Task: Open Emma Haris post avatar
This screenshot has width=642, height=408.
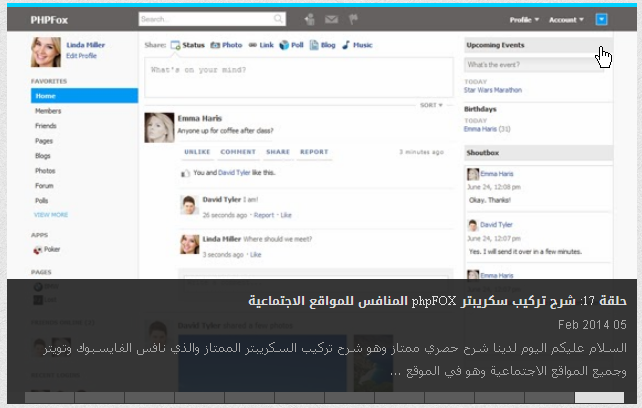Action: [x=159, y=128]
